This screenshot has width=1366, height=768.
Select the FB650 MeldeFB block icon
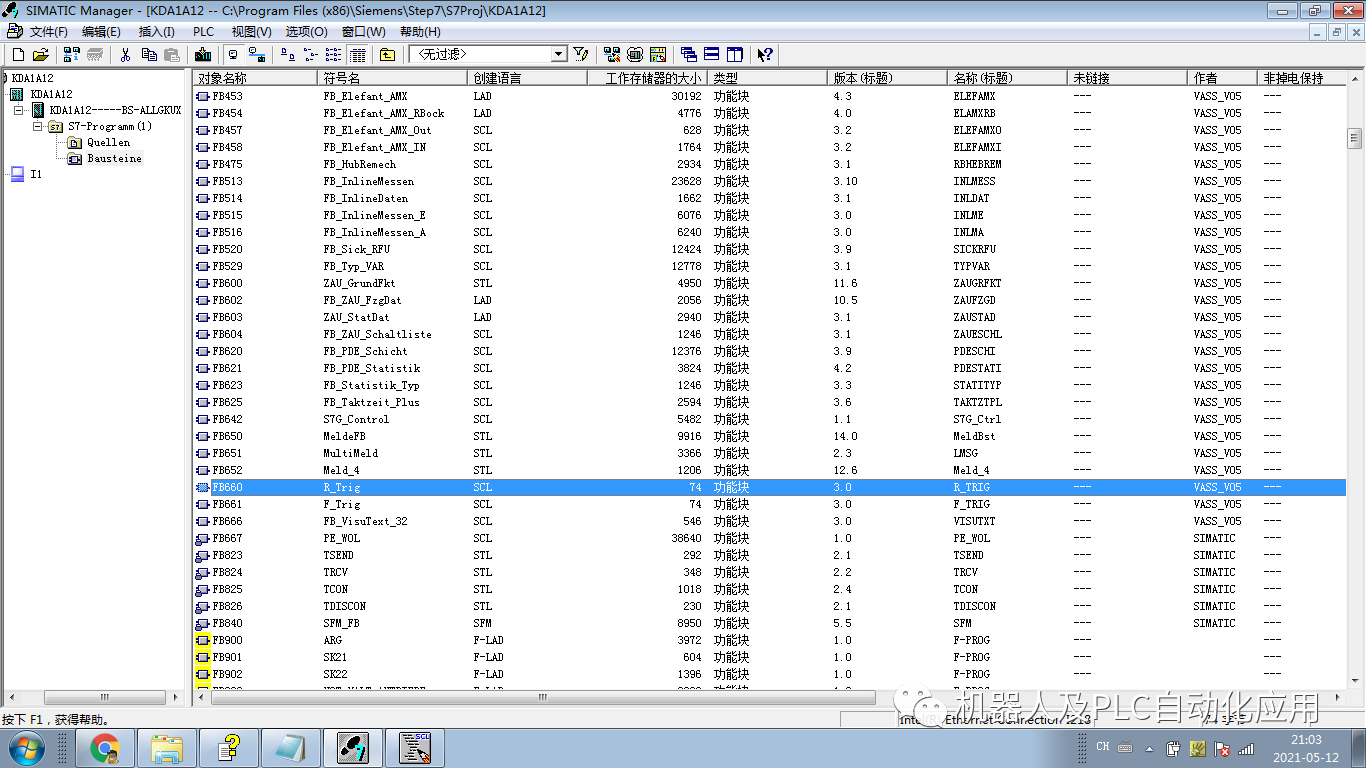click(x=202, y=436)
